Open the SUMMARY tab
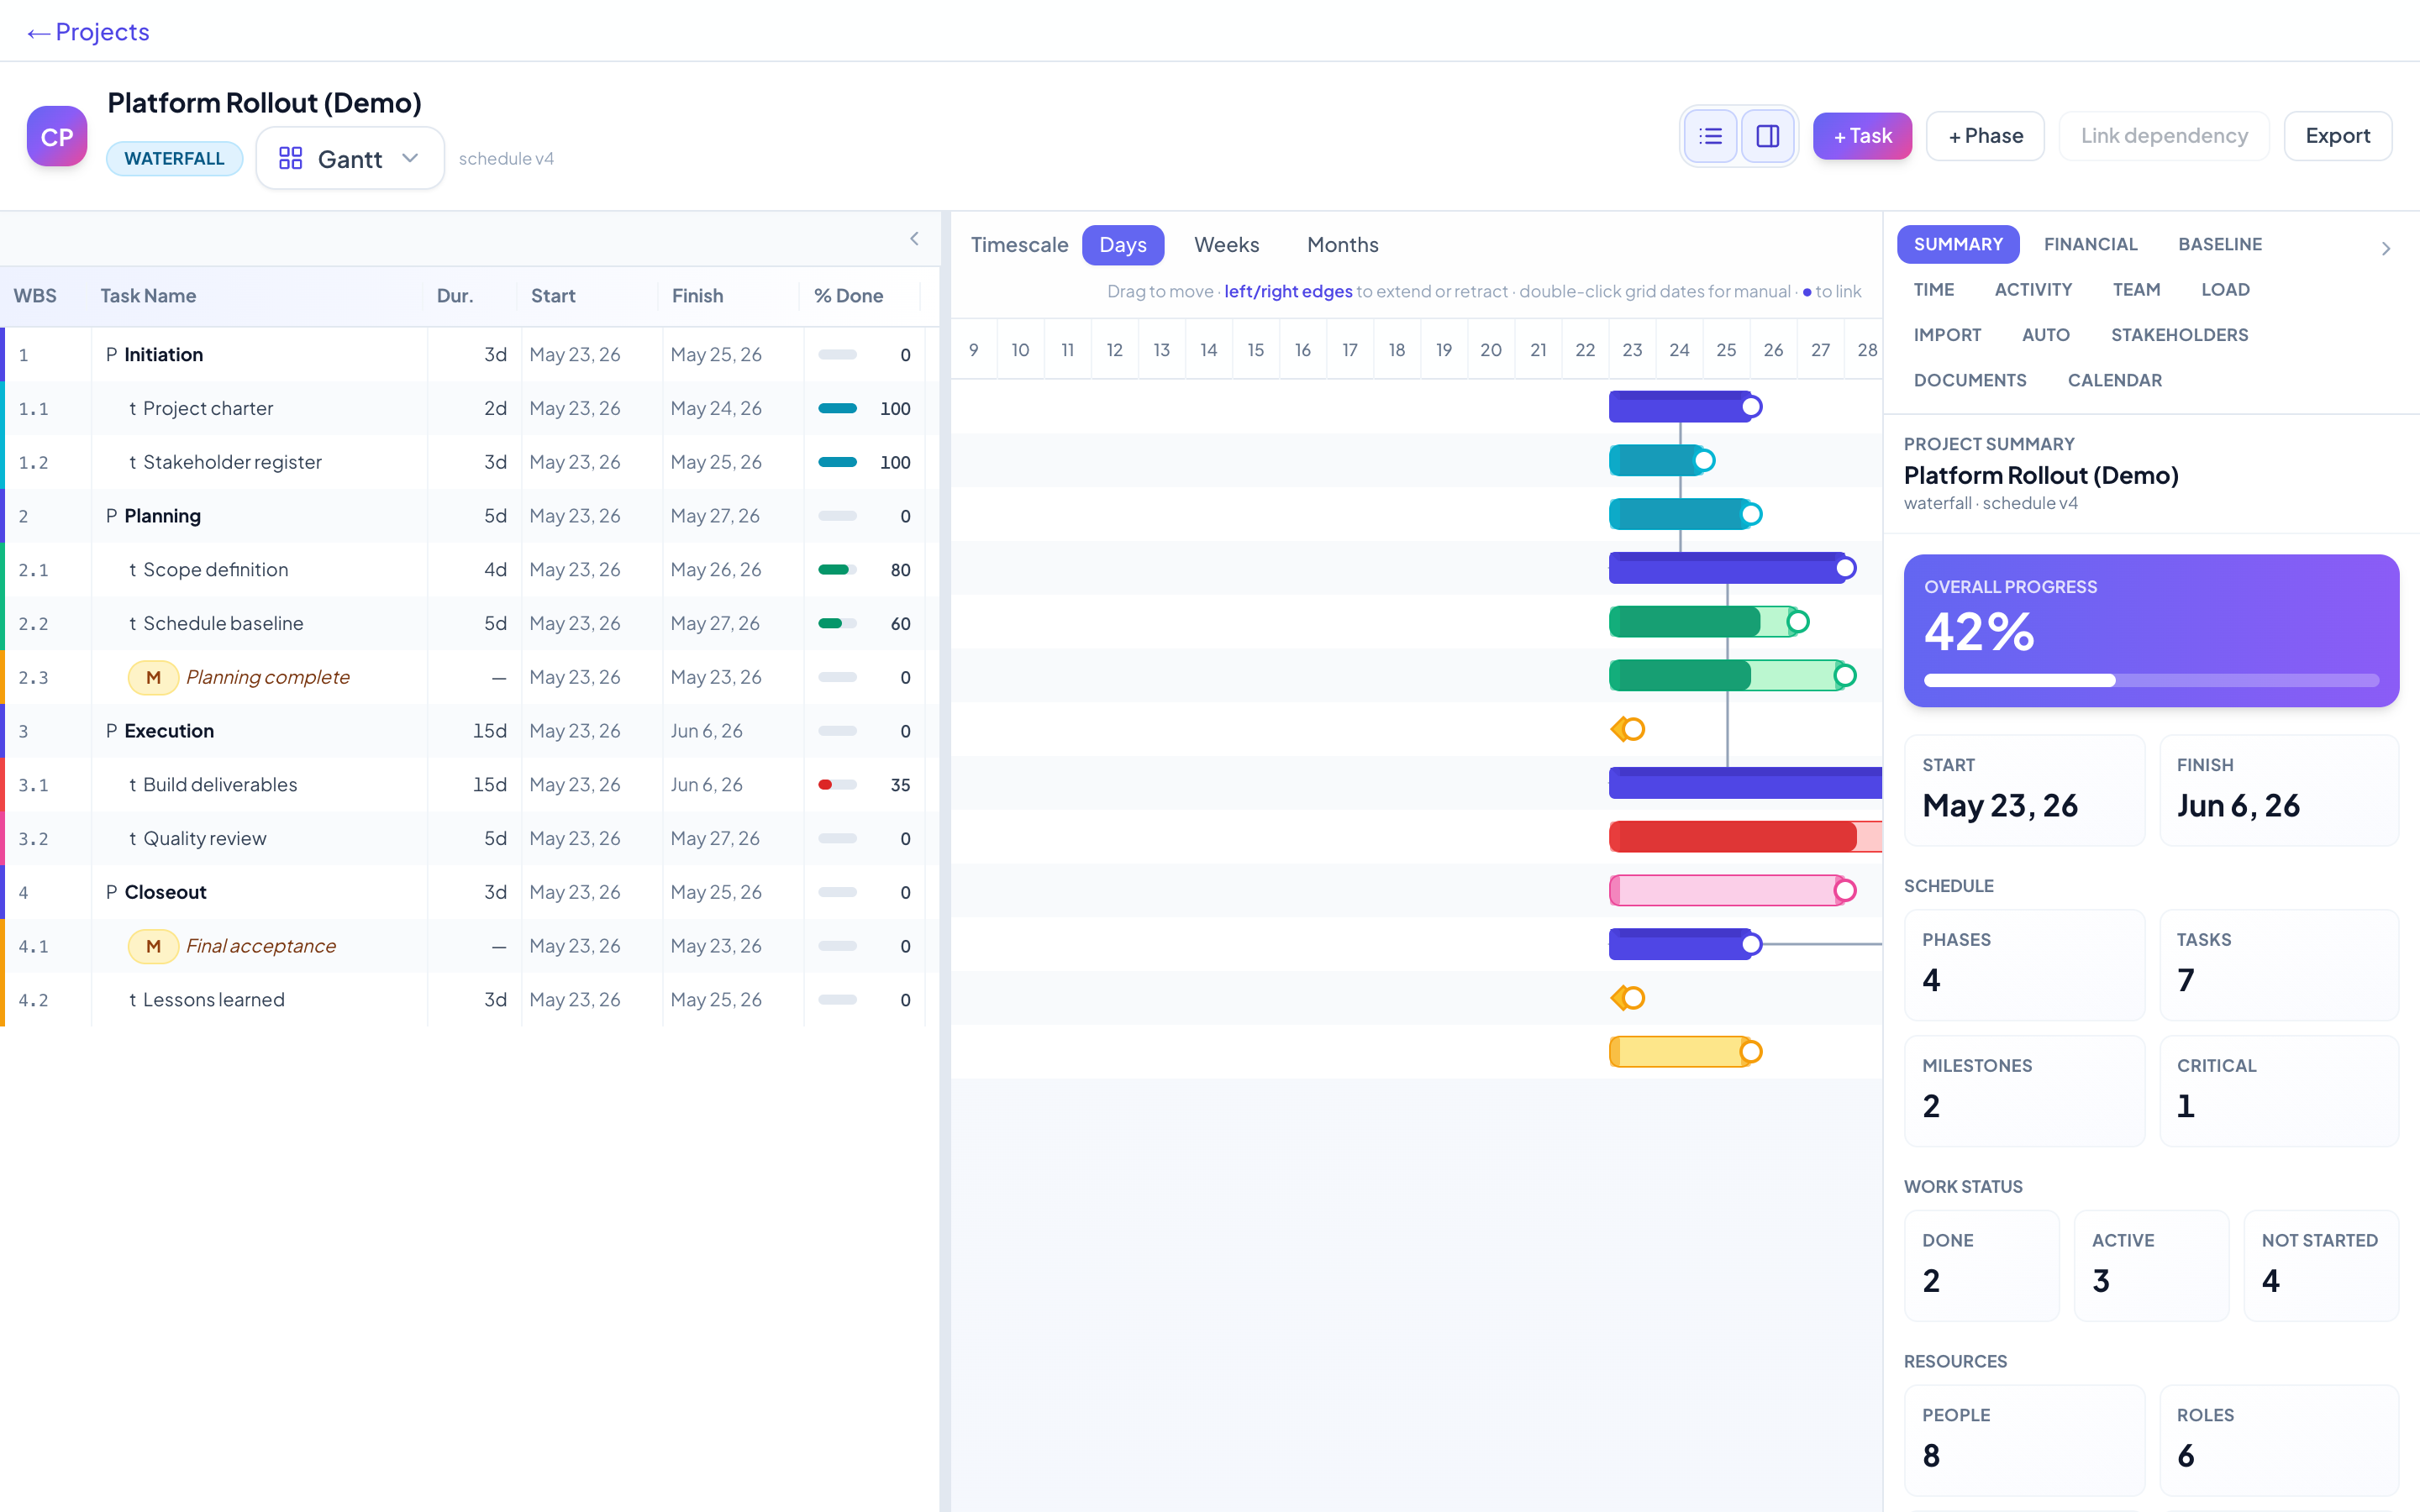The image size is (2420, 1512). (x=1958, y=245)
